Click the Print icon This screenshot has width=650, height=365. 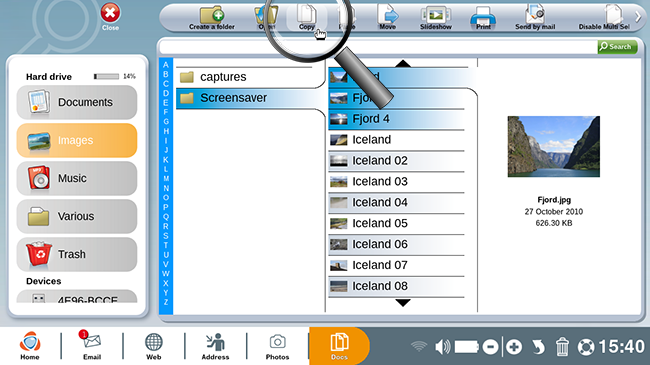click(x=483, y=16)
